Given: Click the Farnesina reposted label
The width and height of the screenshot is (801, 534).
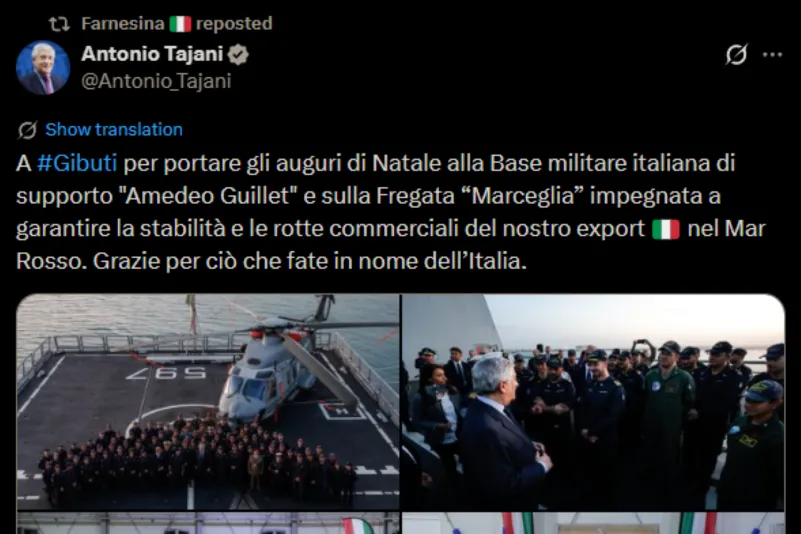Looking at the screenshot, I should (x=177, y=24).
